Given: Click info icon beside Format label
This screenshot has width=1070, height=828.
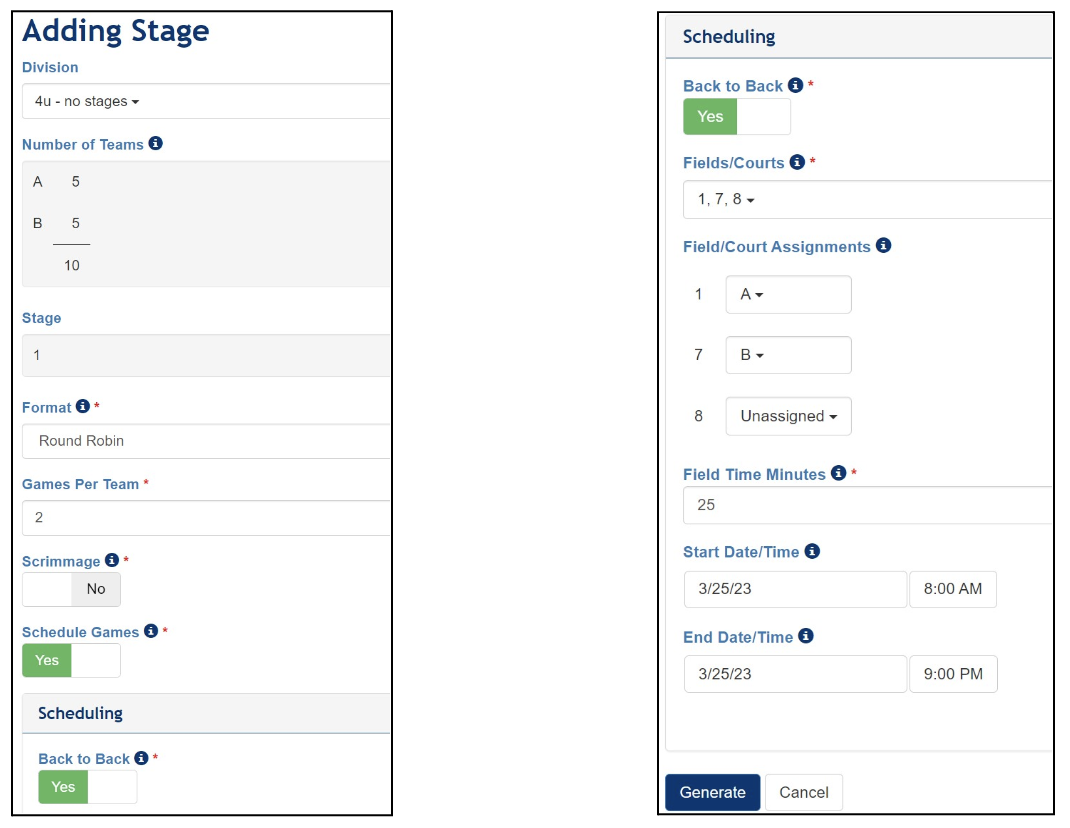Looking at the screenshot, I should [83, 407].
